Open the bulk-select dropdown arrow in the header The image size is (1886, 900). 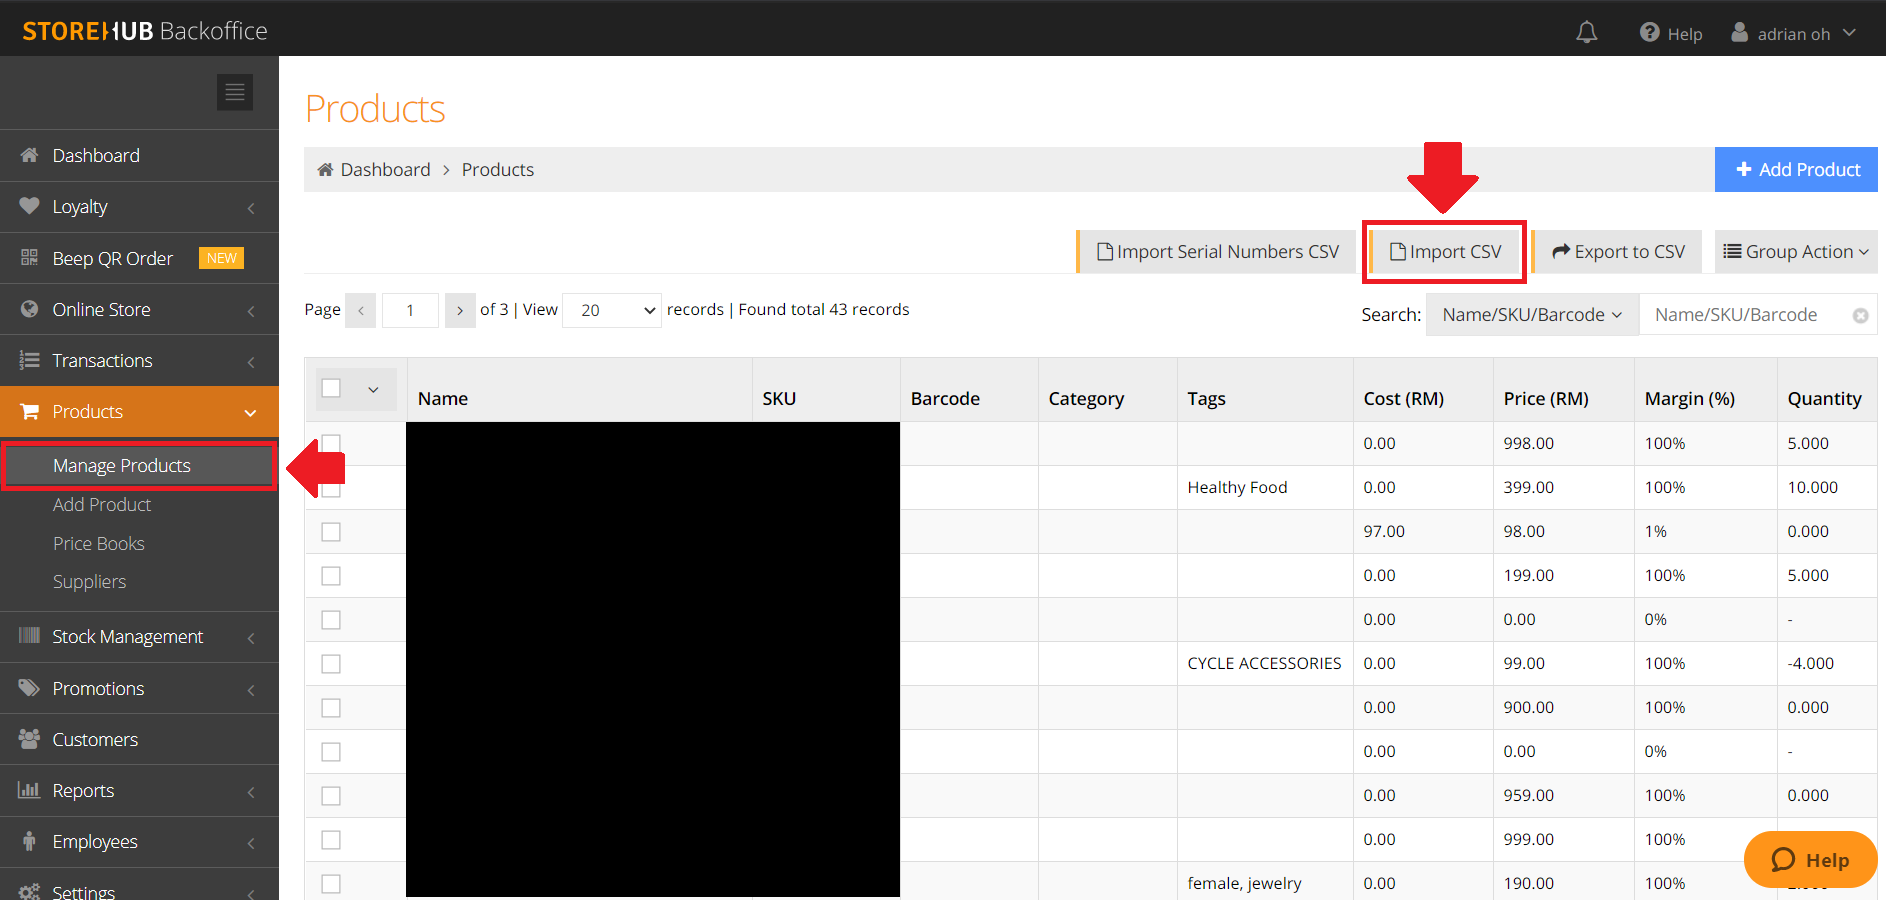tap(373, 389)
